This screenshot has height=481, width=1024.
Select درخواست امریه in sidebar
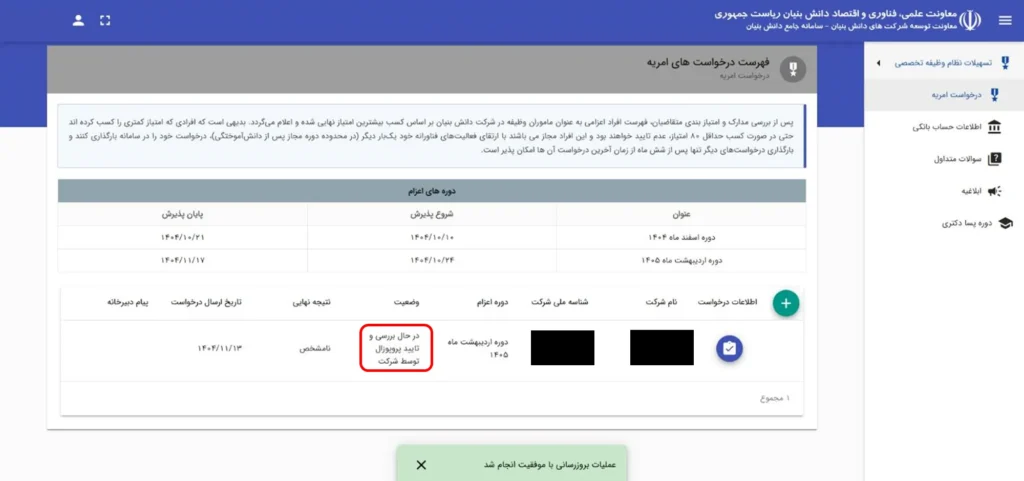point(944,95)
